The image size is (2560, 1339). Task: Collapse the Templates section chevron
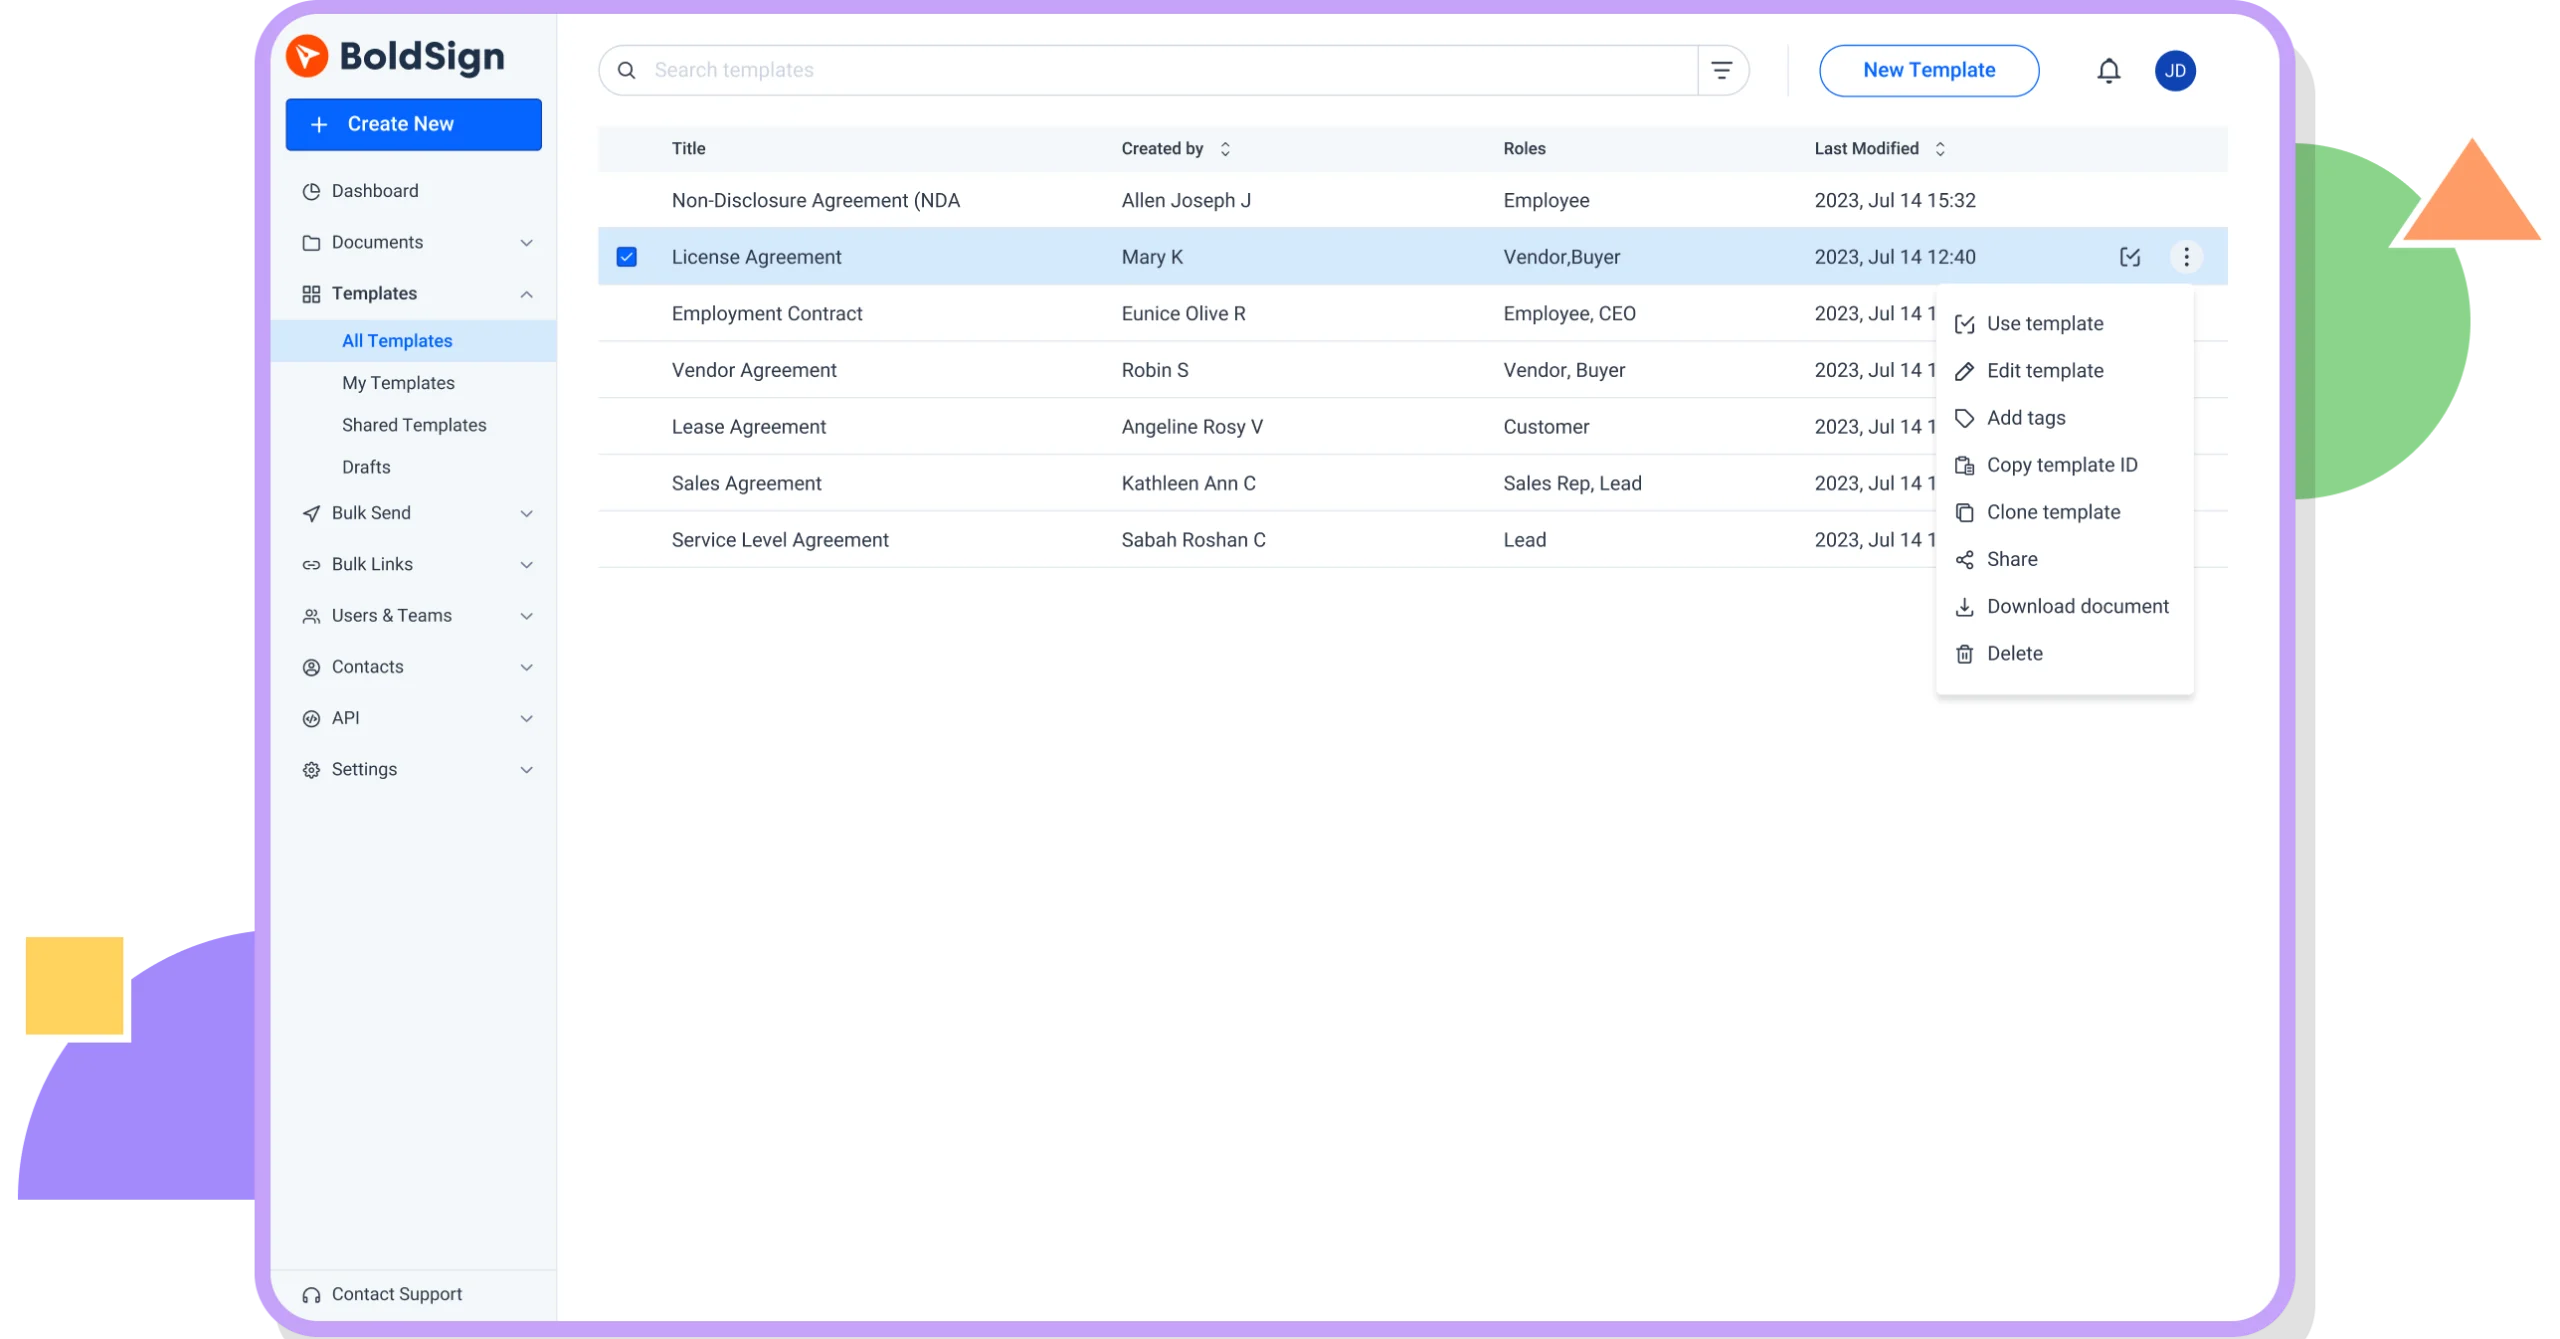(x=527, y=293)
